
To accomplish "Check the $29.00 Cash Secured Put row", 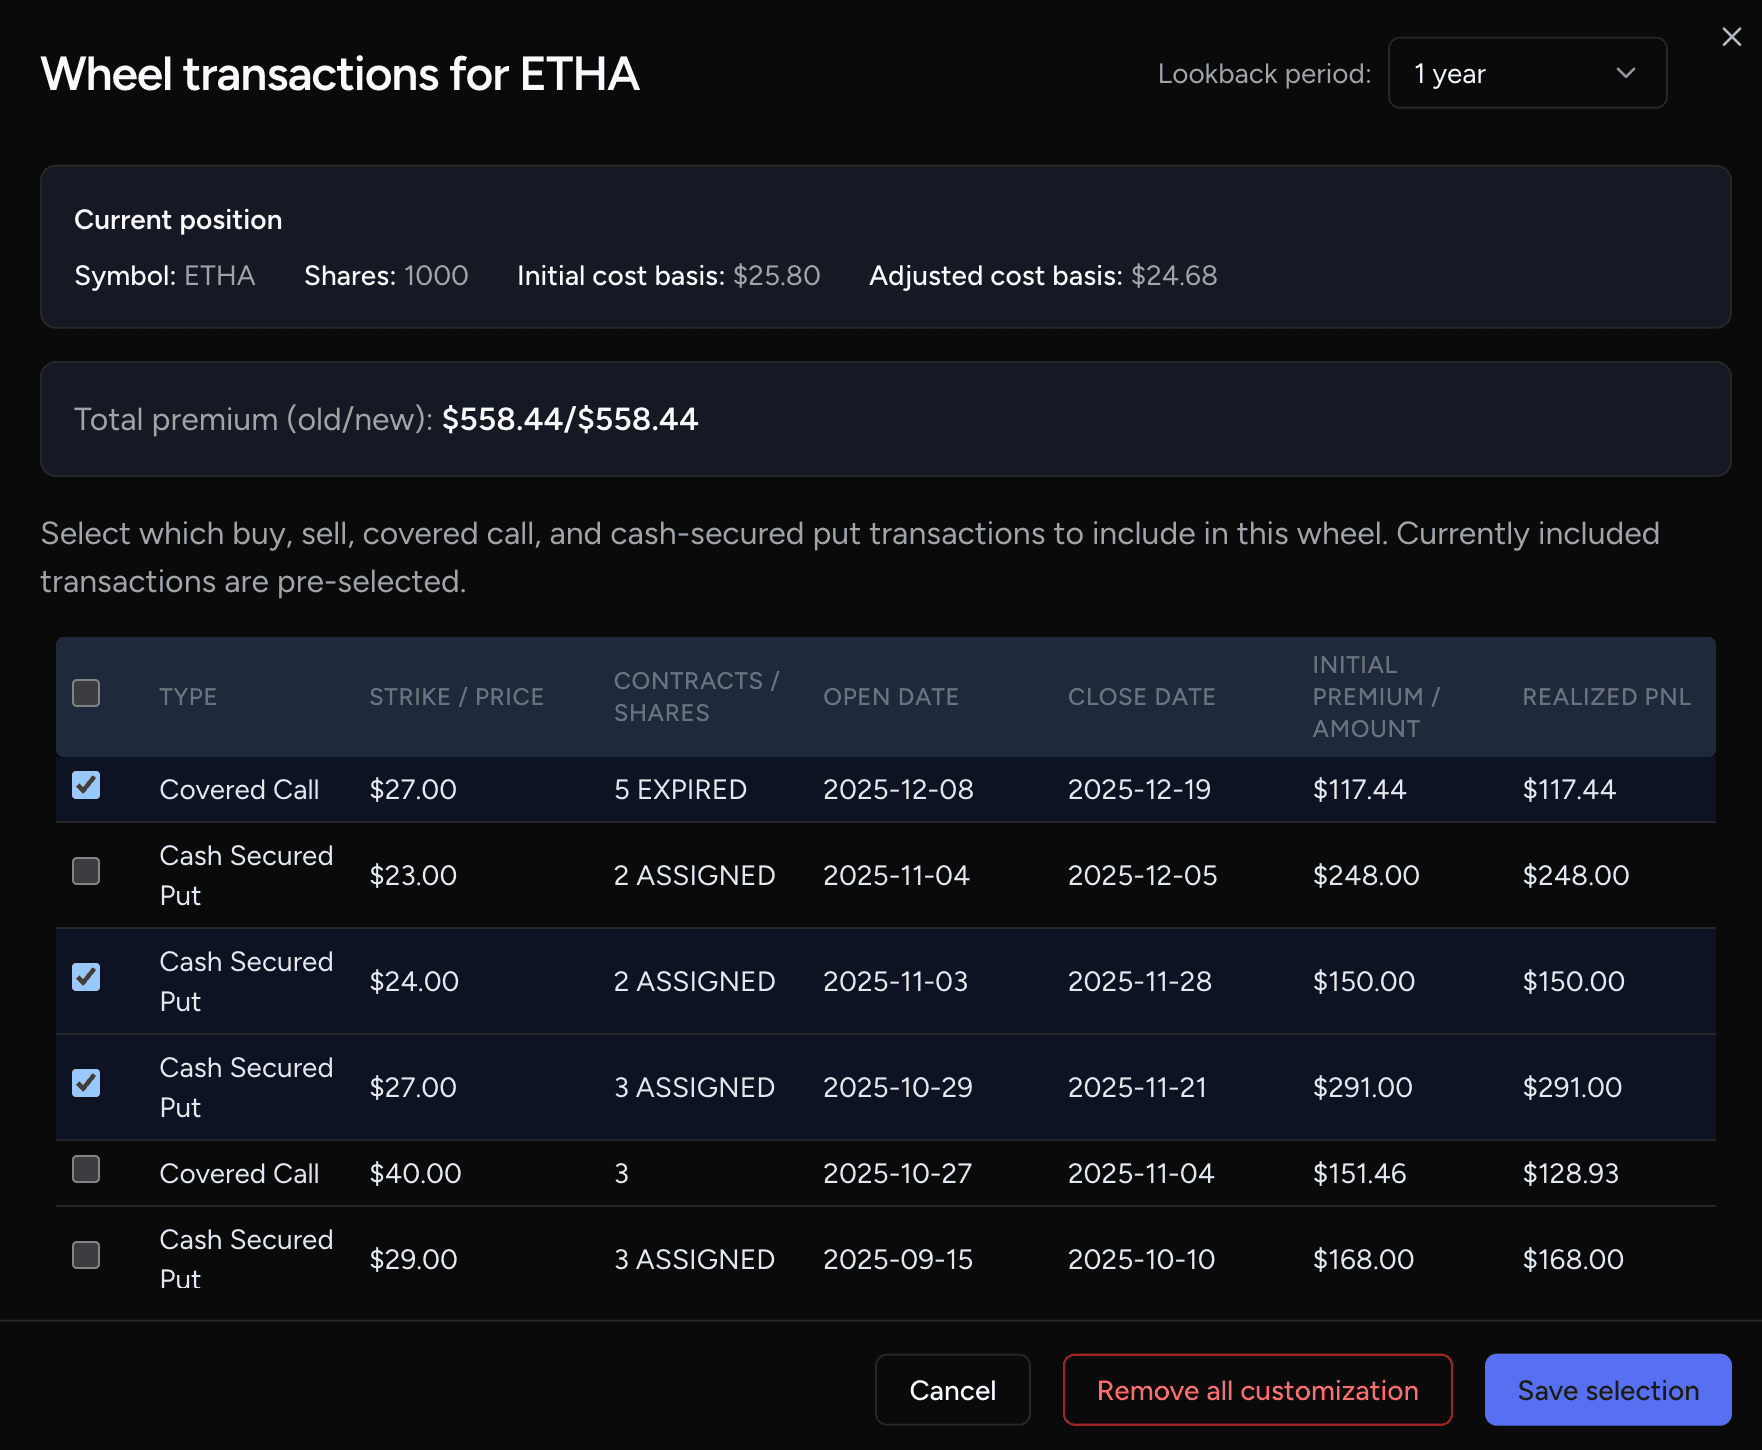I will point(86,1255).
